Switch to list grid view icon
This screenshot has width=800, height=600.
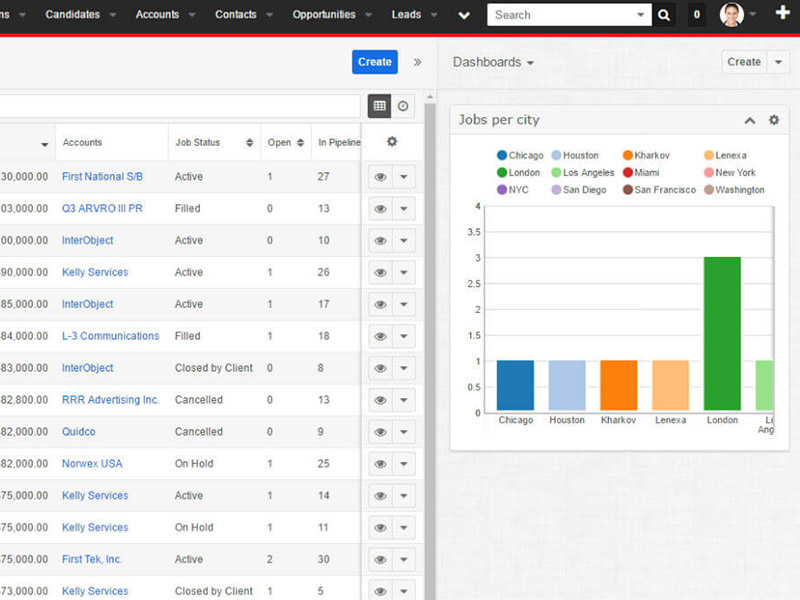[x=380, y=106]
